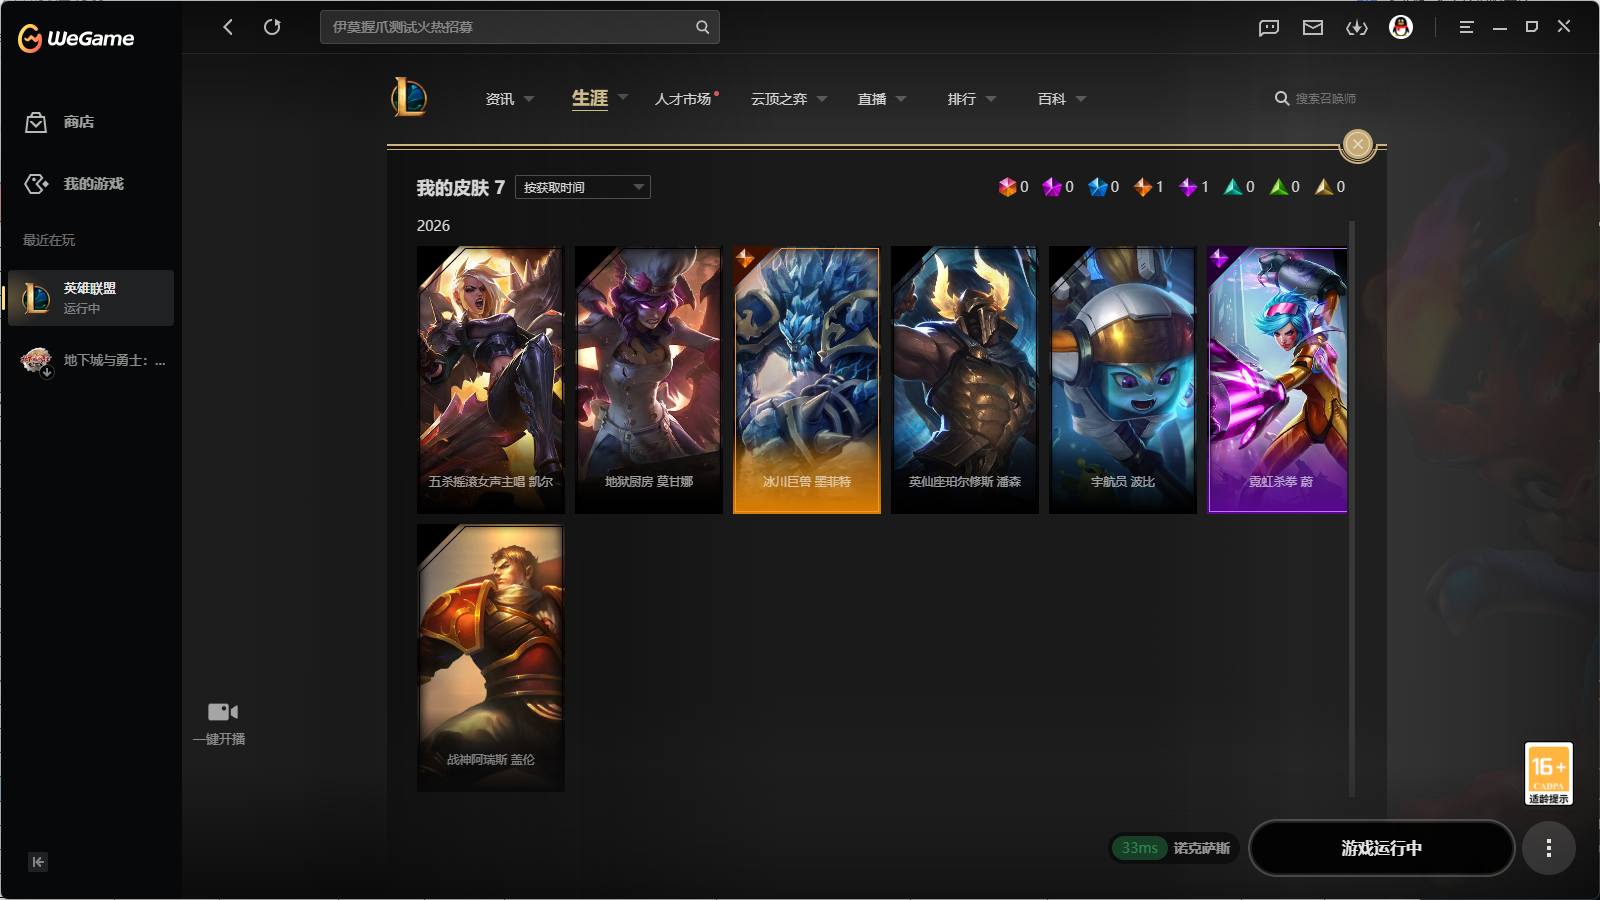
Task: Select the 冰川巨兽 墨菲特 skin card
Action: [x=807, y=380]
